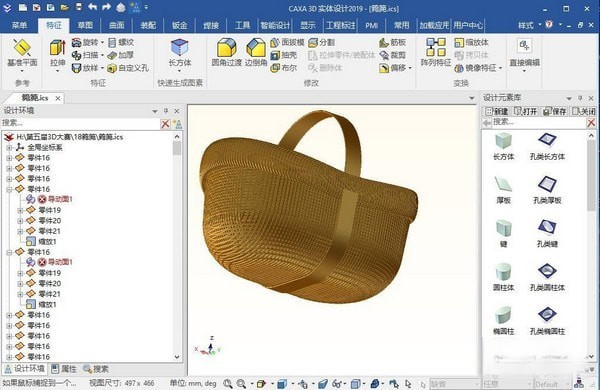Toggle auto-hide pin on 设计元素库 panel
Image resolution: width=600 pixels, height=390 pixels.
pyautogui.click(x=580, y=98)
